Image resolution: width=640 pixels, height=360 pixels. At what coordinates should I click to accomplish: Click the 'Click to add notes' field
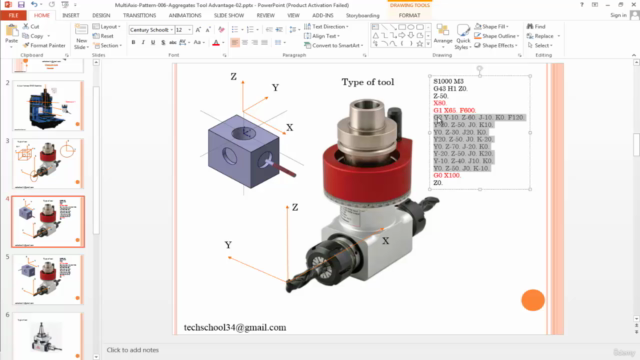click(x=133, y=350)
